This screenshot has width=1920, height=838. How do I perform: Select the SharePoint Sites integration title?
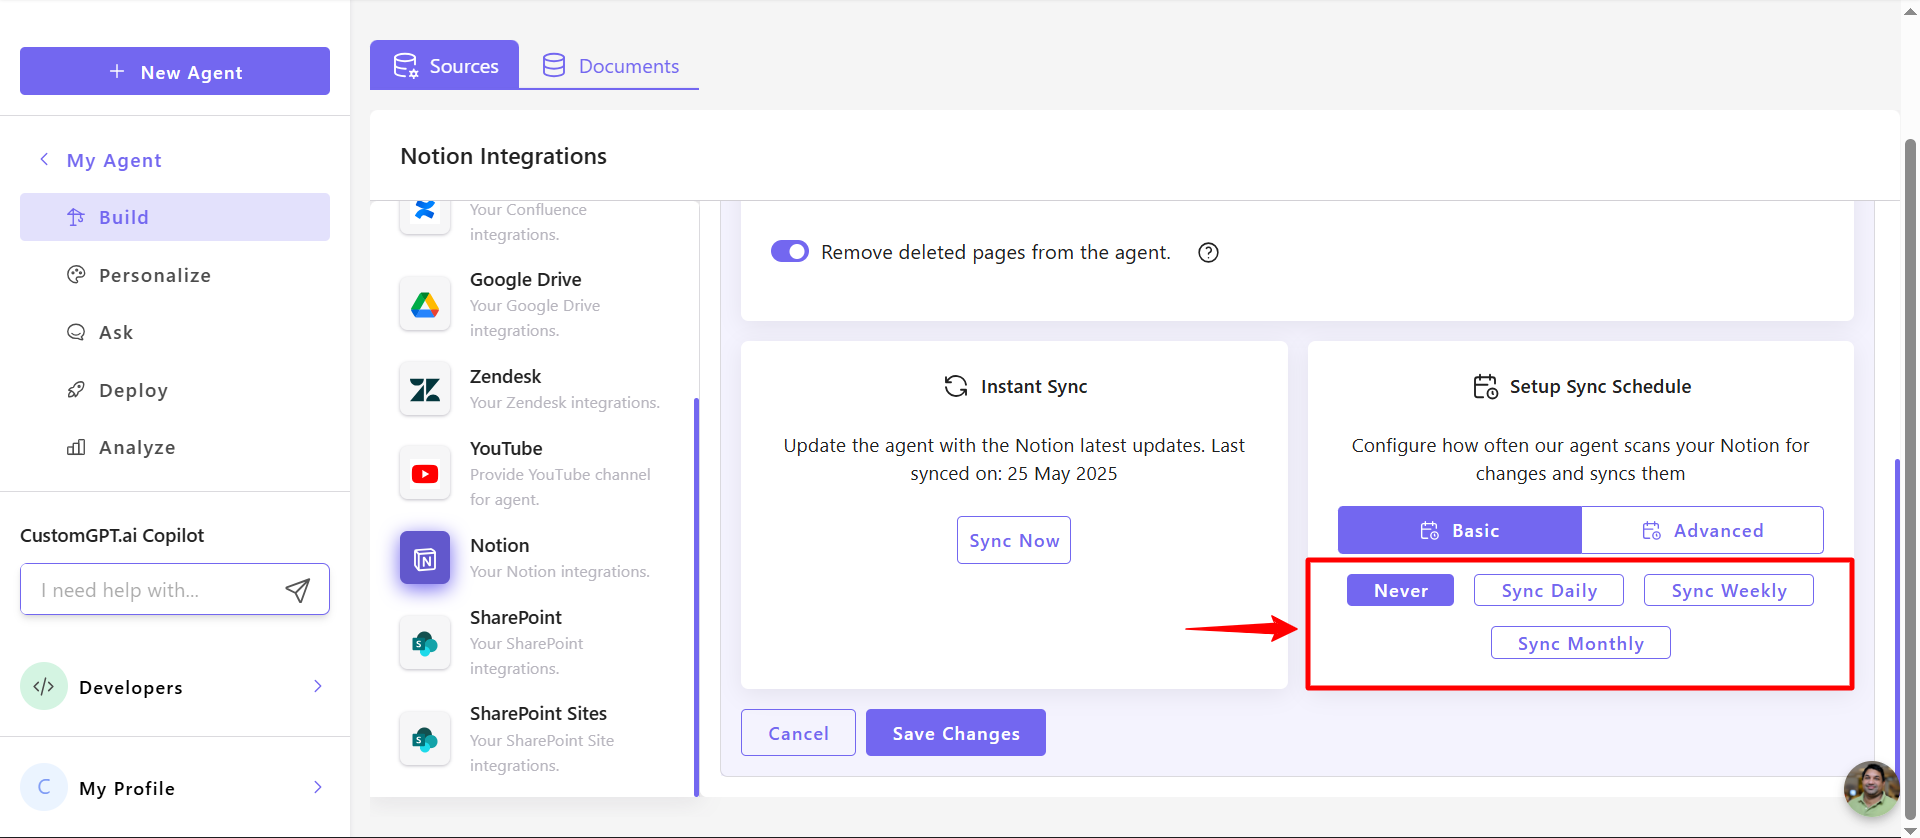pyautogui.click(x=539, y=713)
